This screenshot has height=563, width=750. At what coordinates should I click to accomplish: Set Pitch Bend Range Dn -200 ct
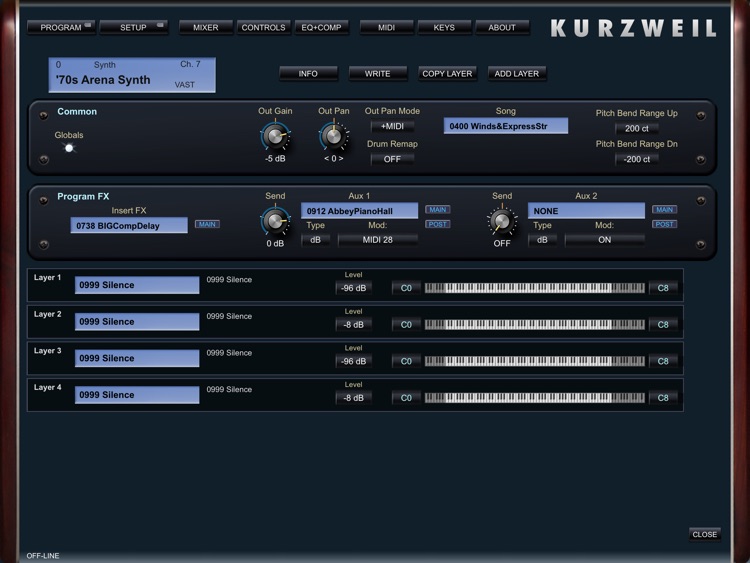coord(637,159)
